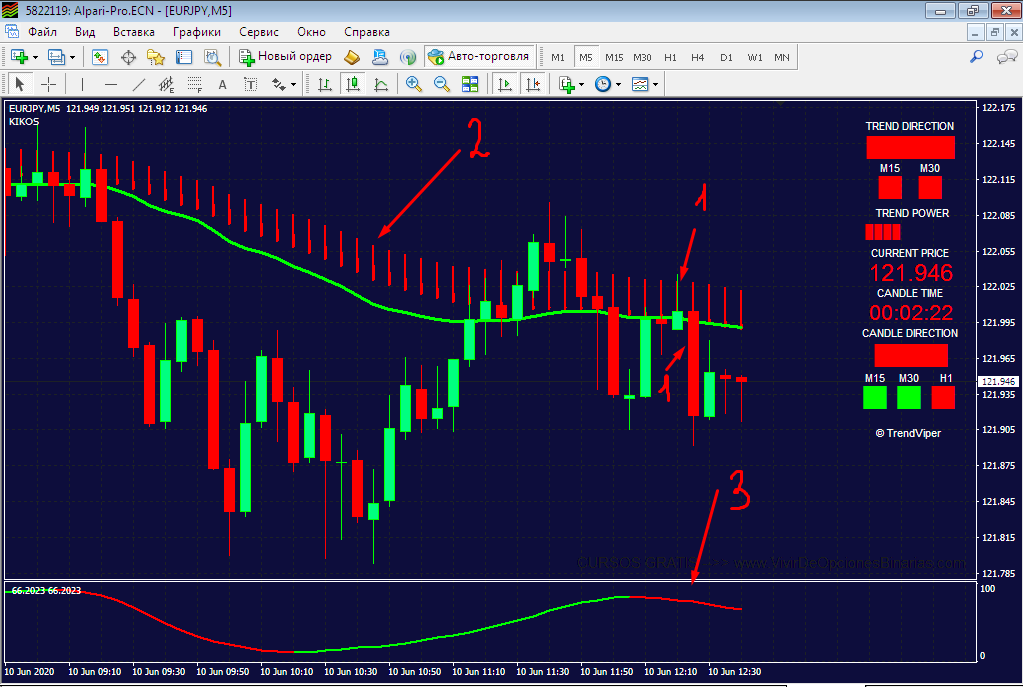
Task: Toggle the Авто-торговля button
Action: click(x=479, y=57)
